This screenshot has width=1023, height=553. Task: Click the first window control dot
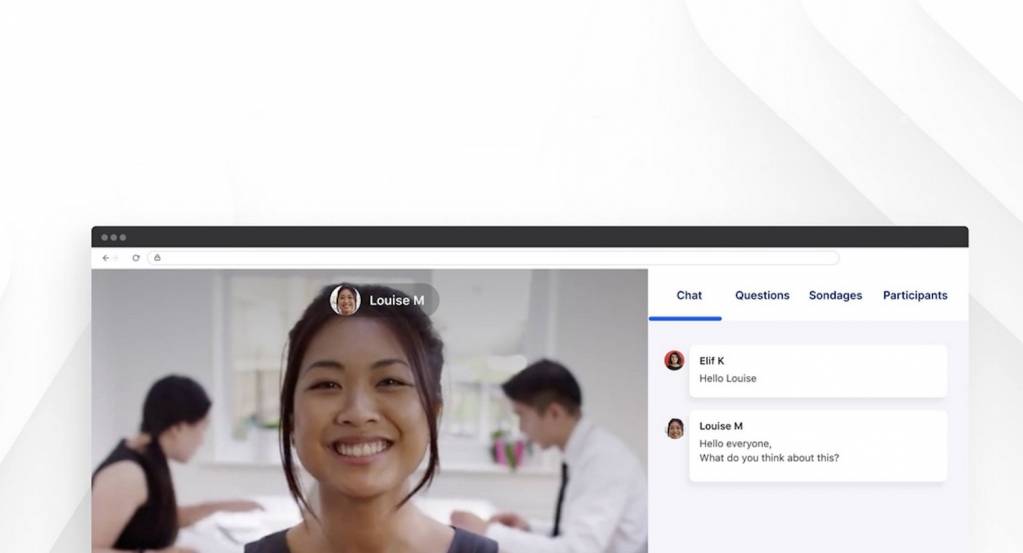[x=104, y=237]
